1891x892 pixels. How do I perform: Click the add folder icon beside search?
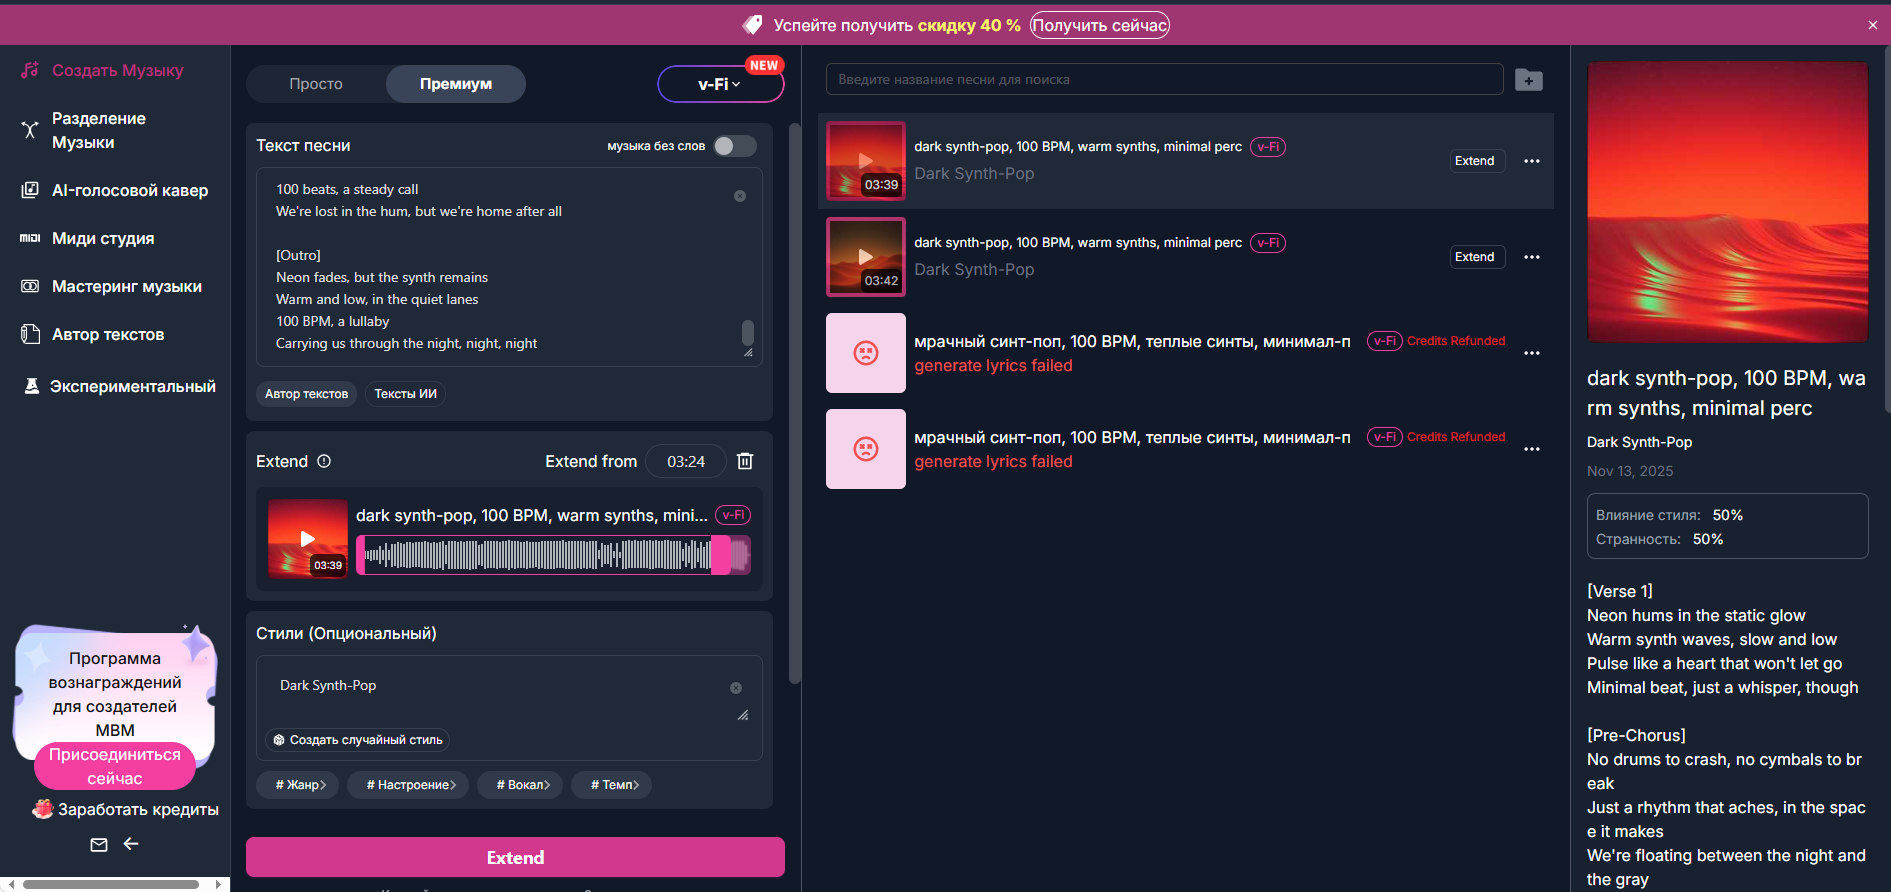point(1528,80)
